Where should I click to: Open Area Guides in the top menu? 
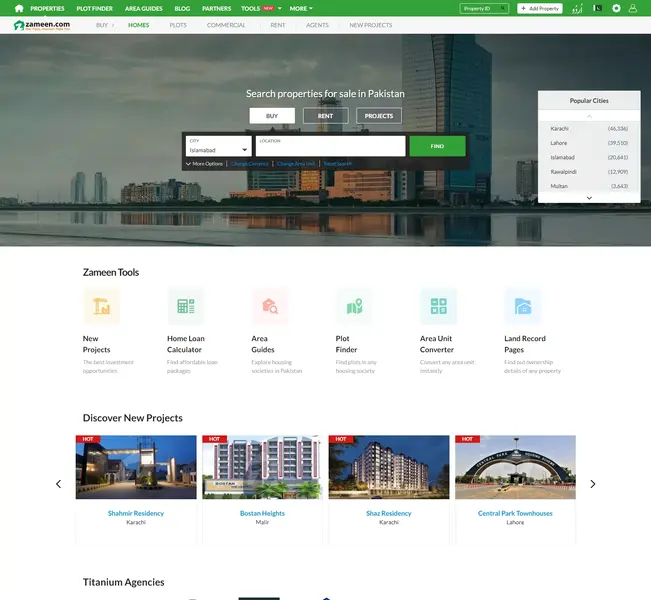[144, 8]
